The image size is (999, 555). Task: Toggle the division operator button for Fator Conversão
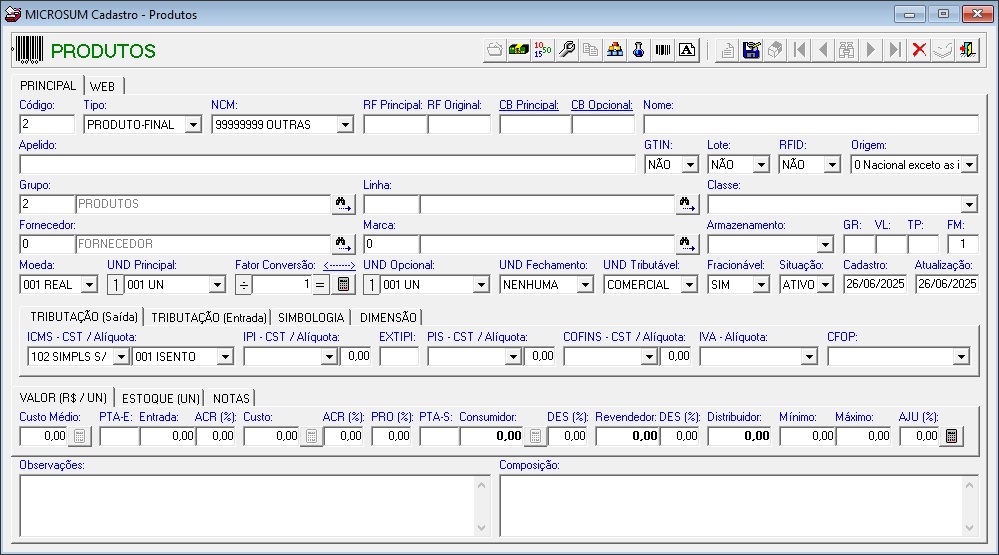tap(243, 284)
